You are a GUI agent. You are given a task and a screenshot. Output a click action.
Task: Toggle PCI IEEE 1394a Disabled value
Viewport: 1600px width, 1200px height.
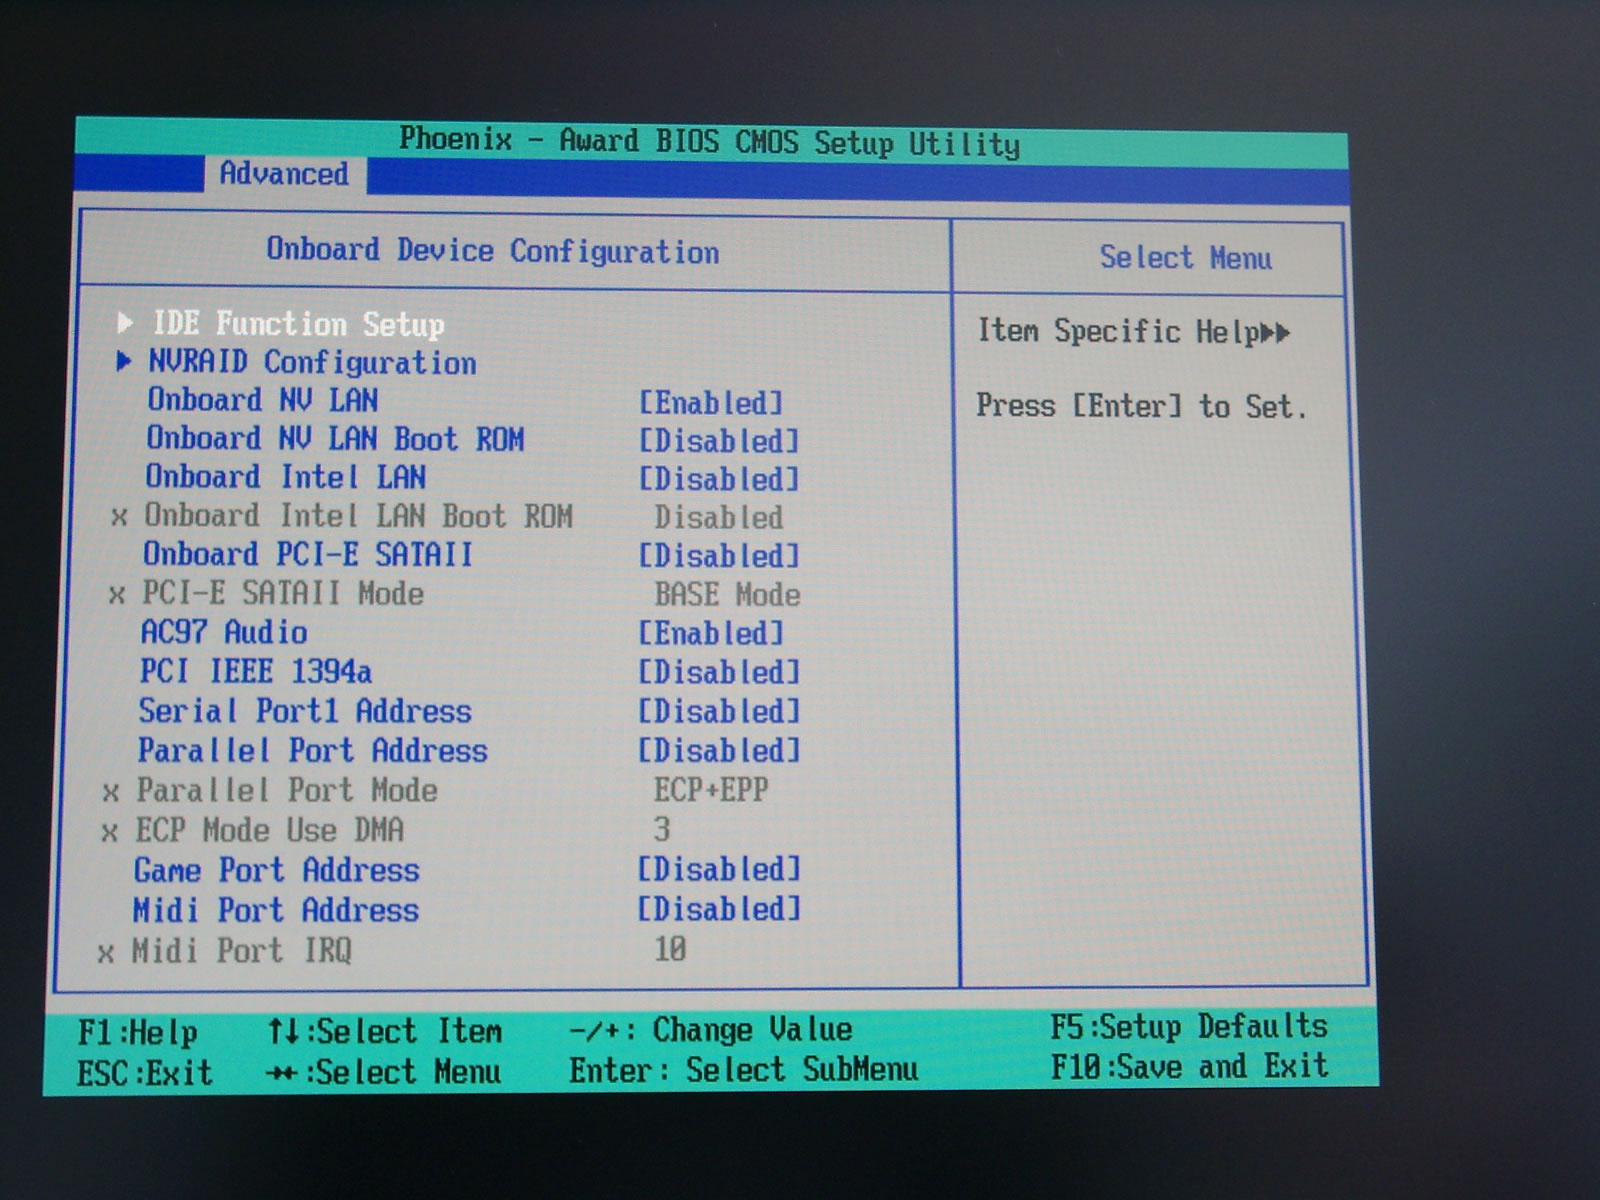(x=719, y=672)
